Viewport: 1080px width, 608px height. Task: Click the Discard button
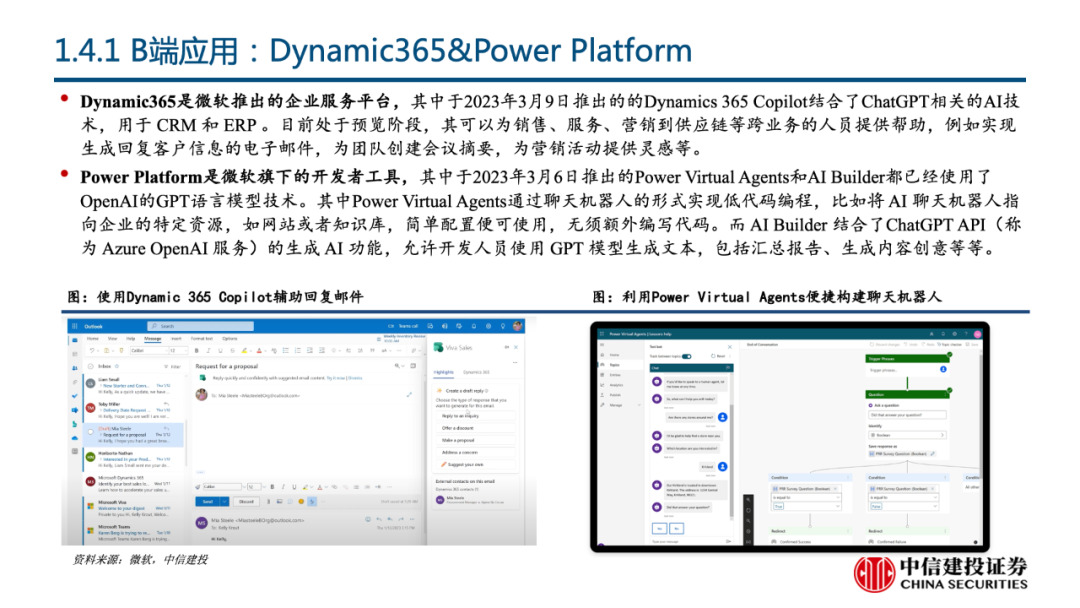click(247, 501)
